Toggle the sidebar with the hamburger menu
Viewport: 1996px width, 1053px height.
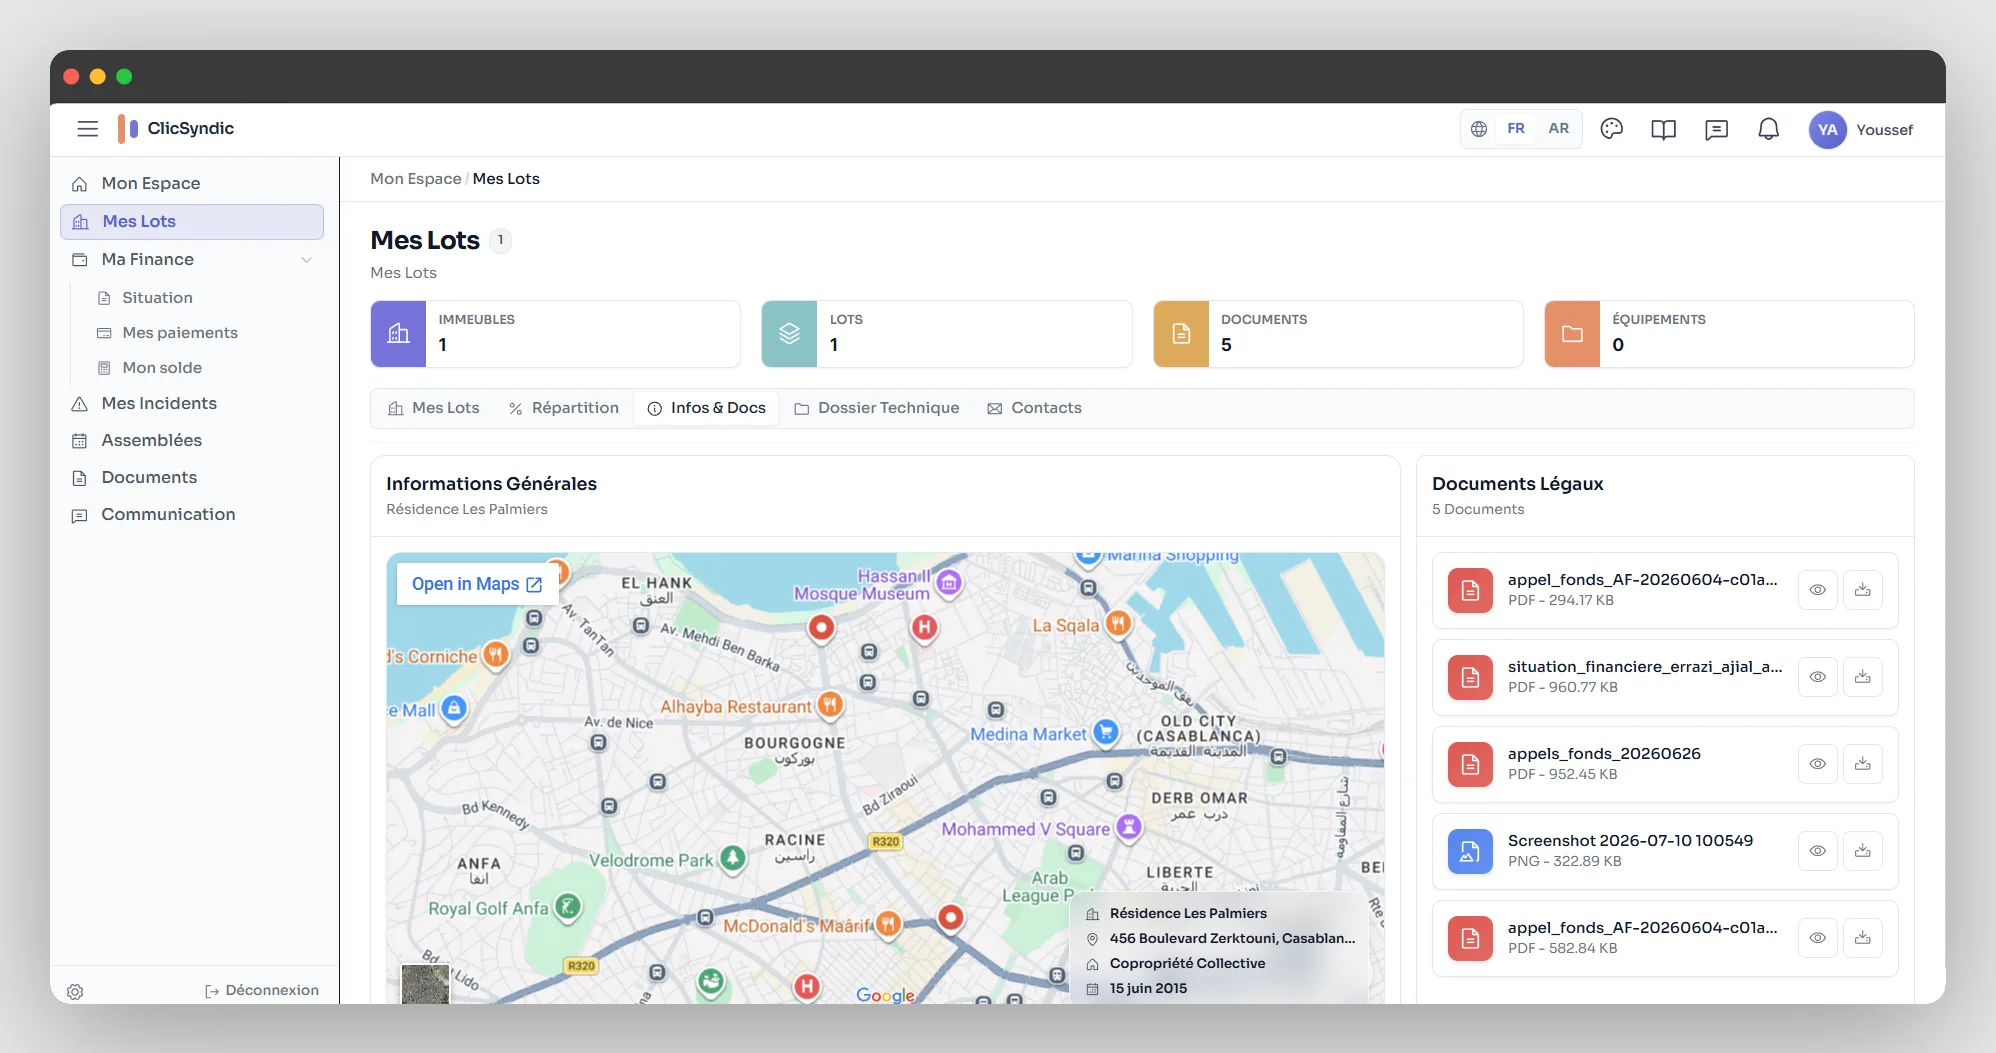(x=88, y=129)
